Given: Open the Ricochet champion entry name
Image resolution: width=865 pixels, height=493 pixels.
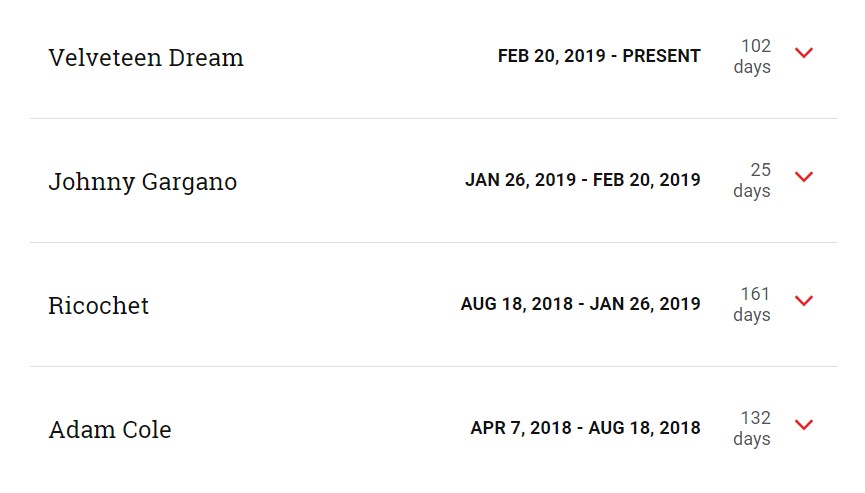Looking at the screenshot, I should (x=99, y=306).
